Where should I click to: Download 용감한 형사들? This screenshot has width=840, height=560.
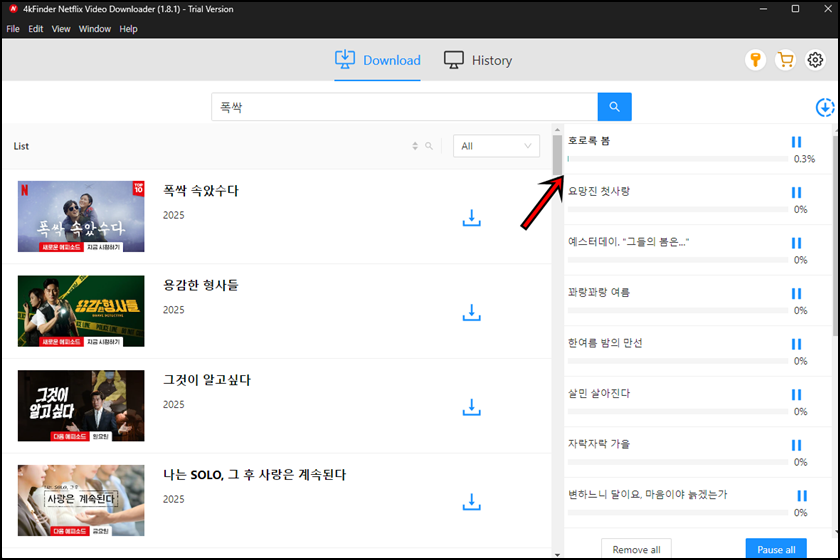pos(471,312)
